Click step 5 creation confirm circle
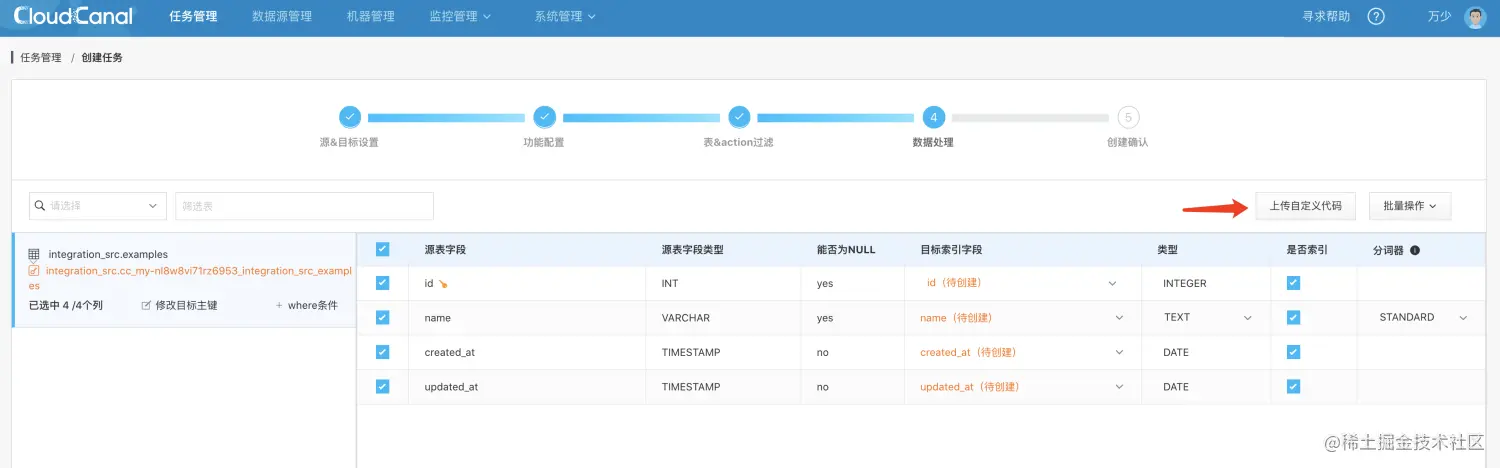This screenshot has height=468, width=1500. pyautogui.click(x=1128, y=117)
